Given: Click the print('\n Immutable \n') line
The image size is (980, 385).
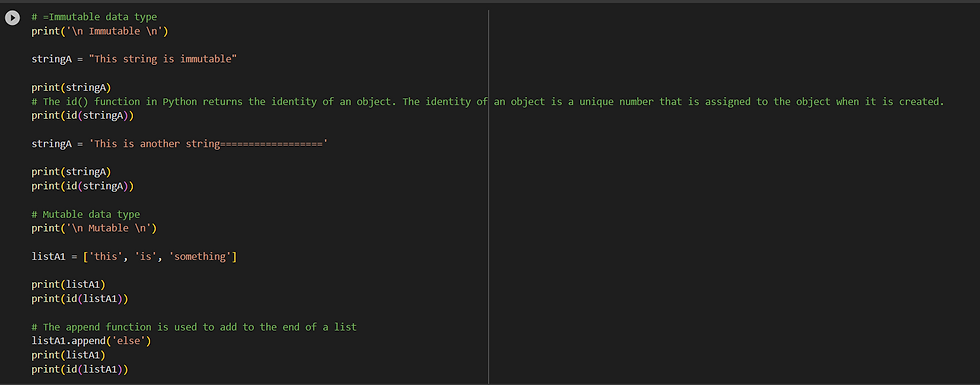Looking at the screenshot, I should 100,31.
